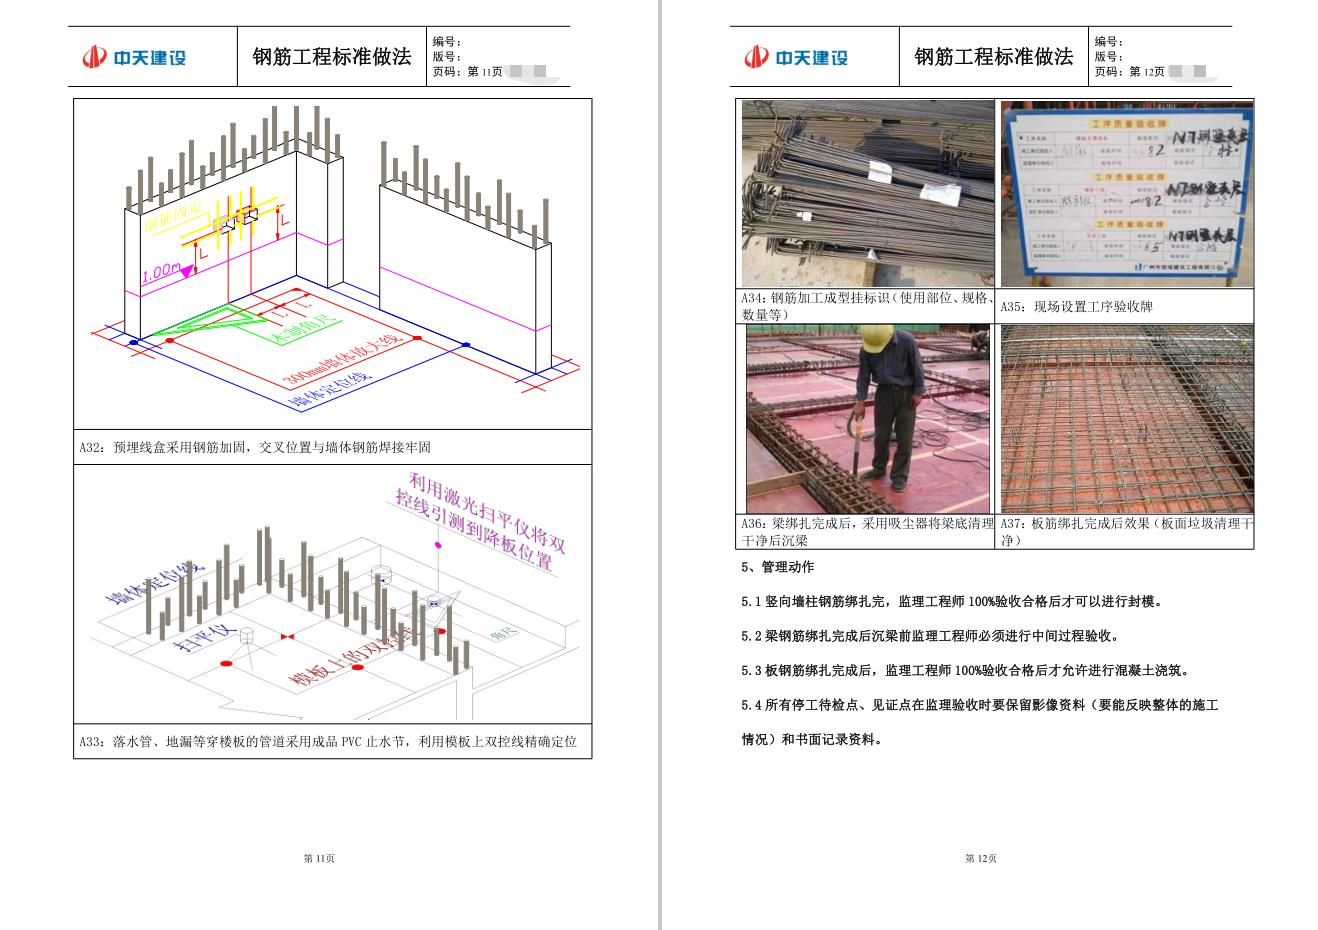Select the A32 wall rebar positioning diagram
This screenshot has height=930, width=1318.
pyautogui.click(x=332, y=264)
